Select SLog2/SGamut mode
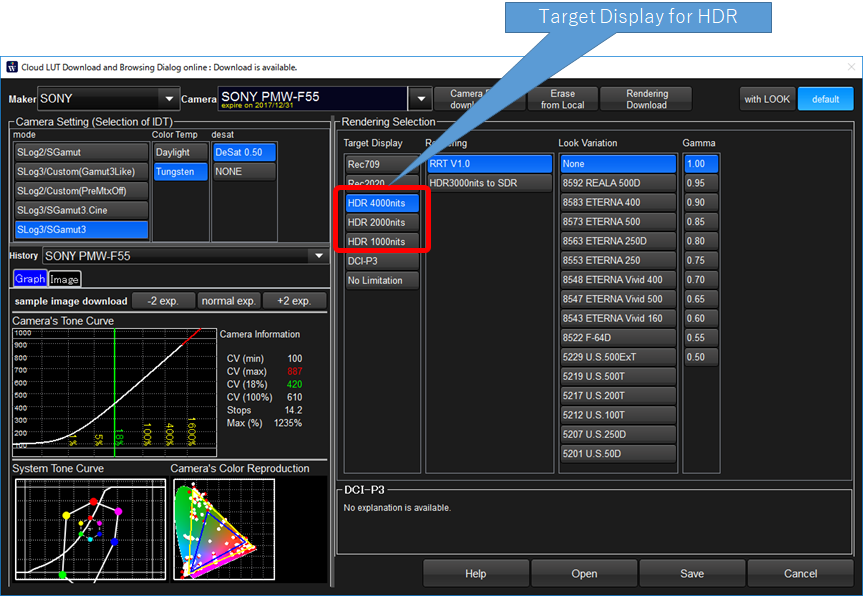This screenshot has height=596, width=863. (81, 152)
